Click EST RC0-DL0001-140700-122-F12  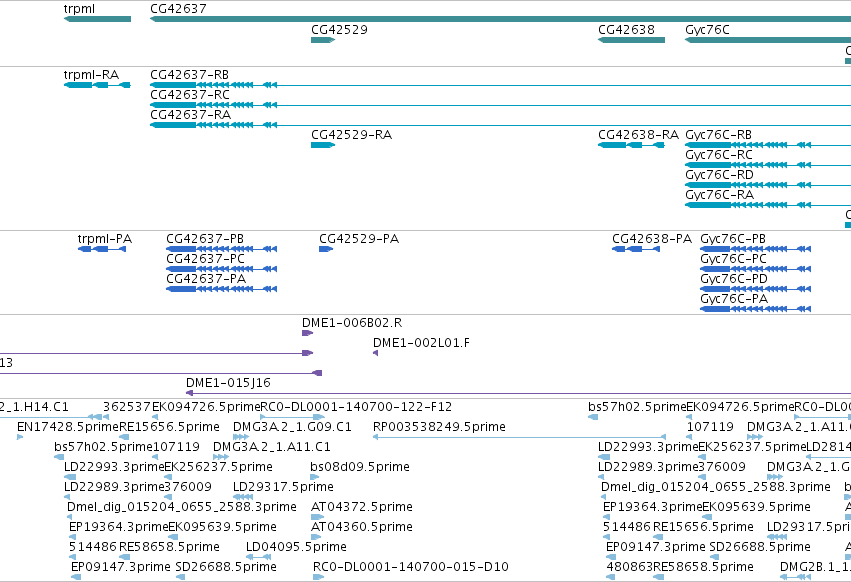tap(293, 417)
